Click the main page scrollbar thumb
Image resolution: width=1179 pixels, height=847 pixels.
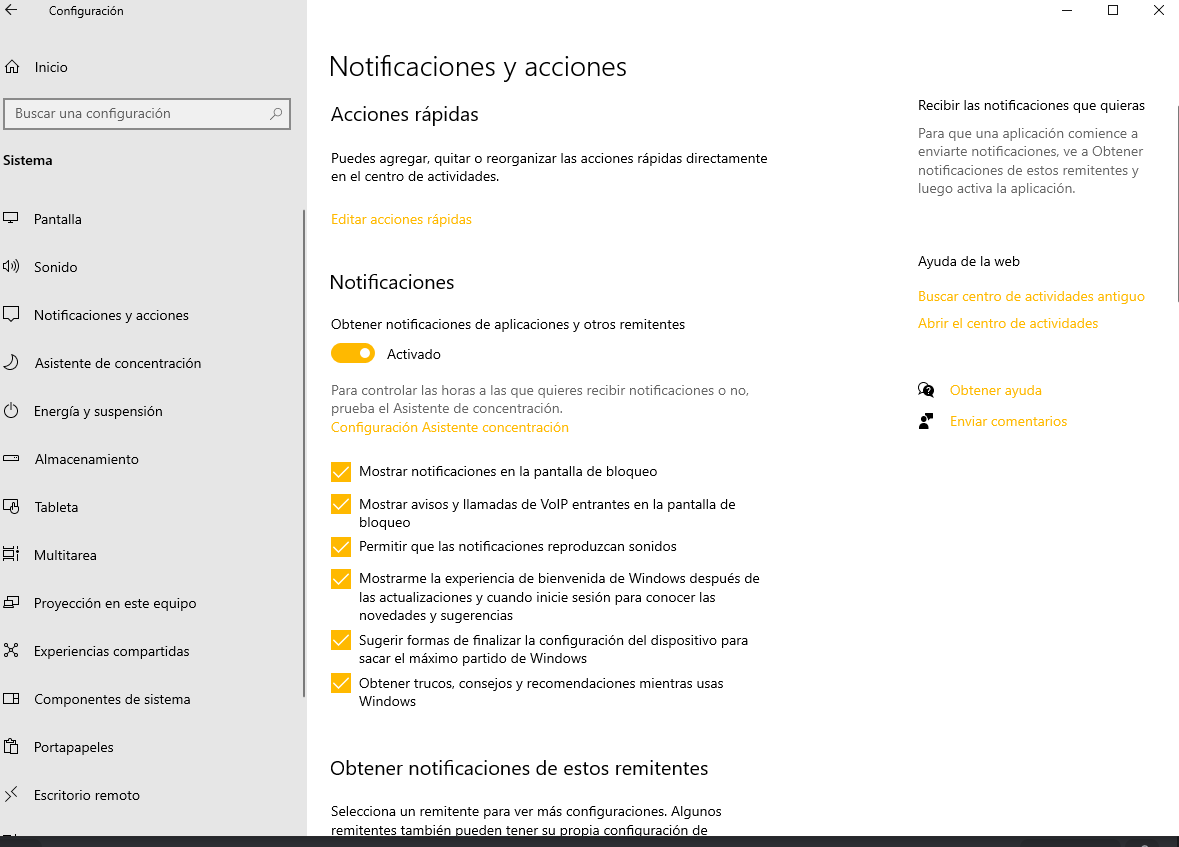[x=1177, y=203]
